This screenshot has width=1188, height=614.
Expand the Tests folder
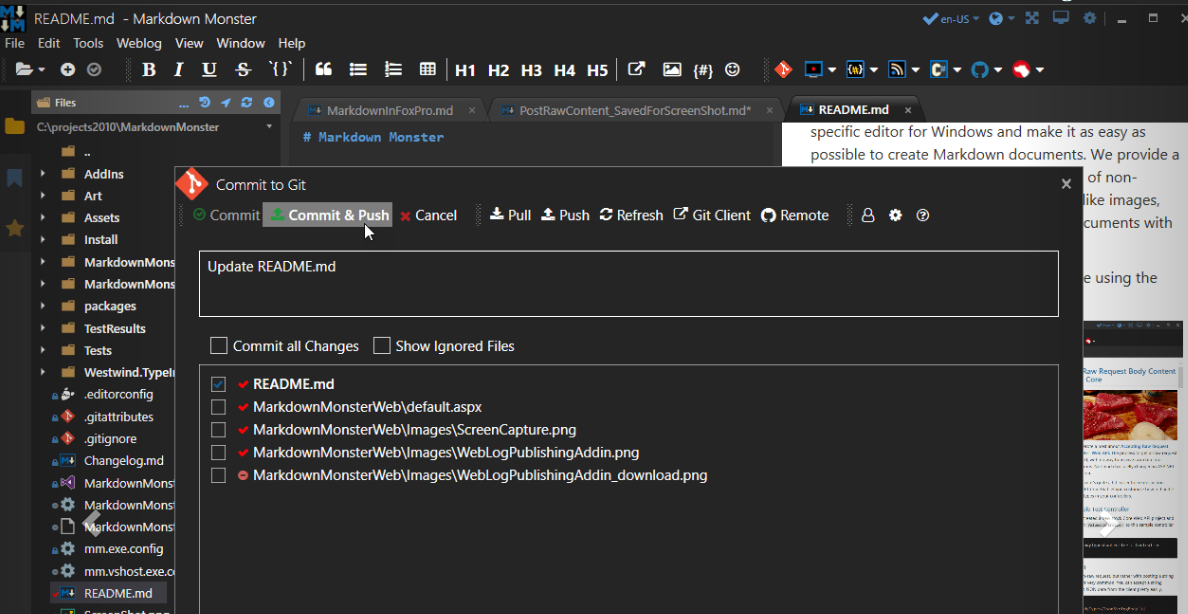pos(42,350)
